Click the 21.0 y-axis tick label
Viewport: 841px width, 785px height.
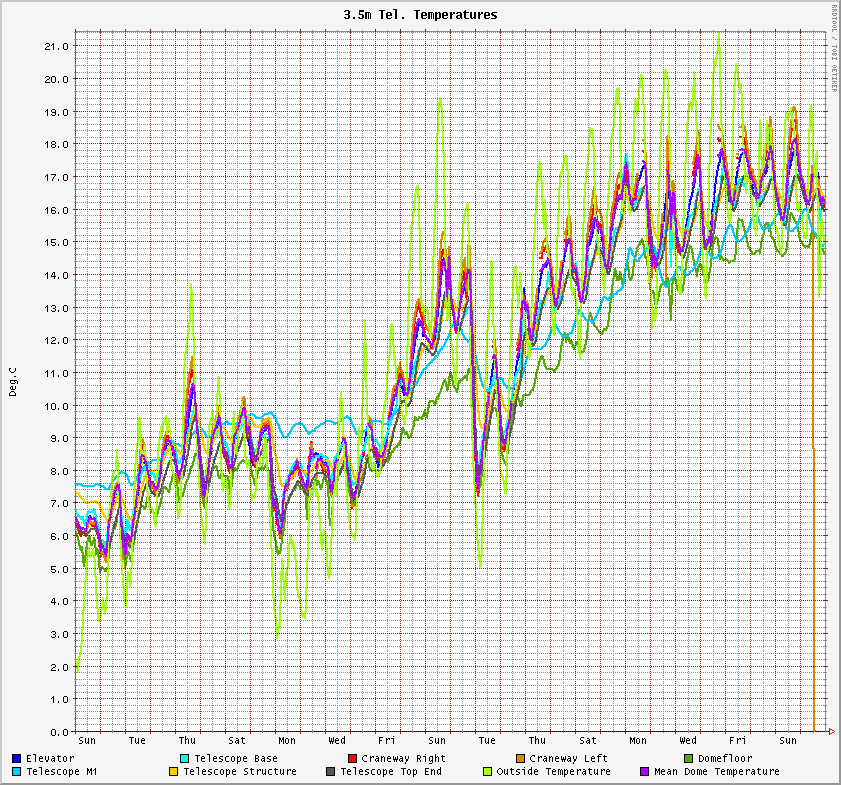(57, 46)
